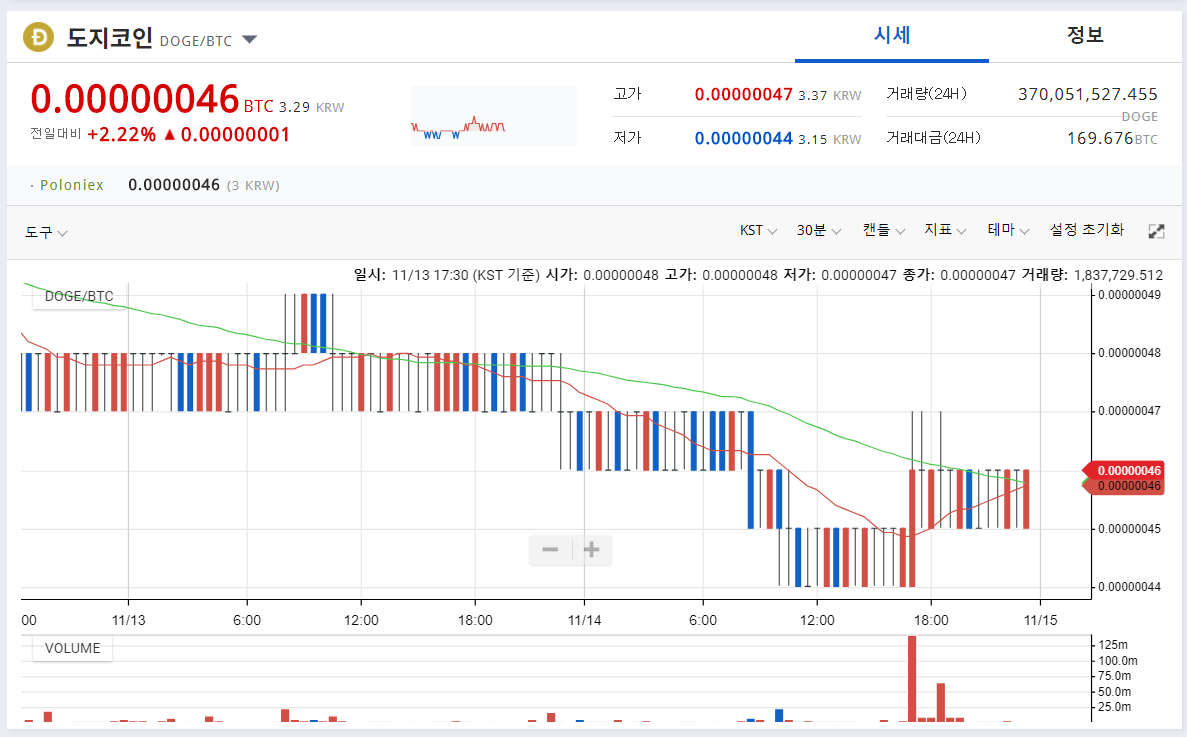Screen dimensions: 1187x737
Task: Open the DOGE/BTC market selector arrow
Action: coord(250,39)
